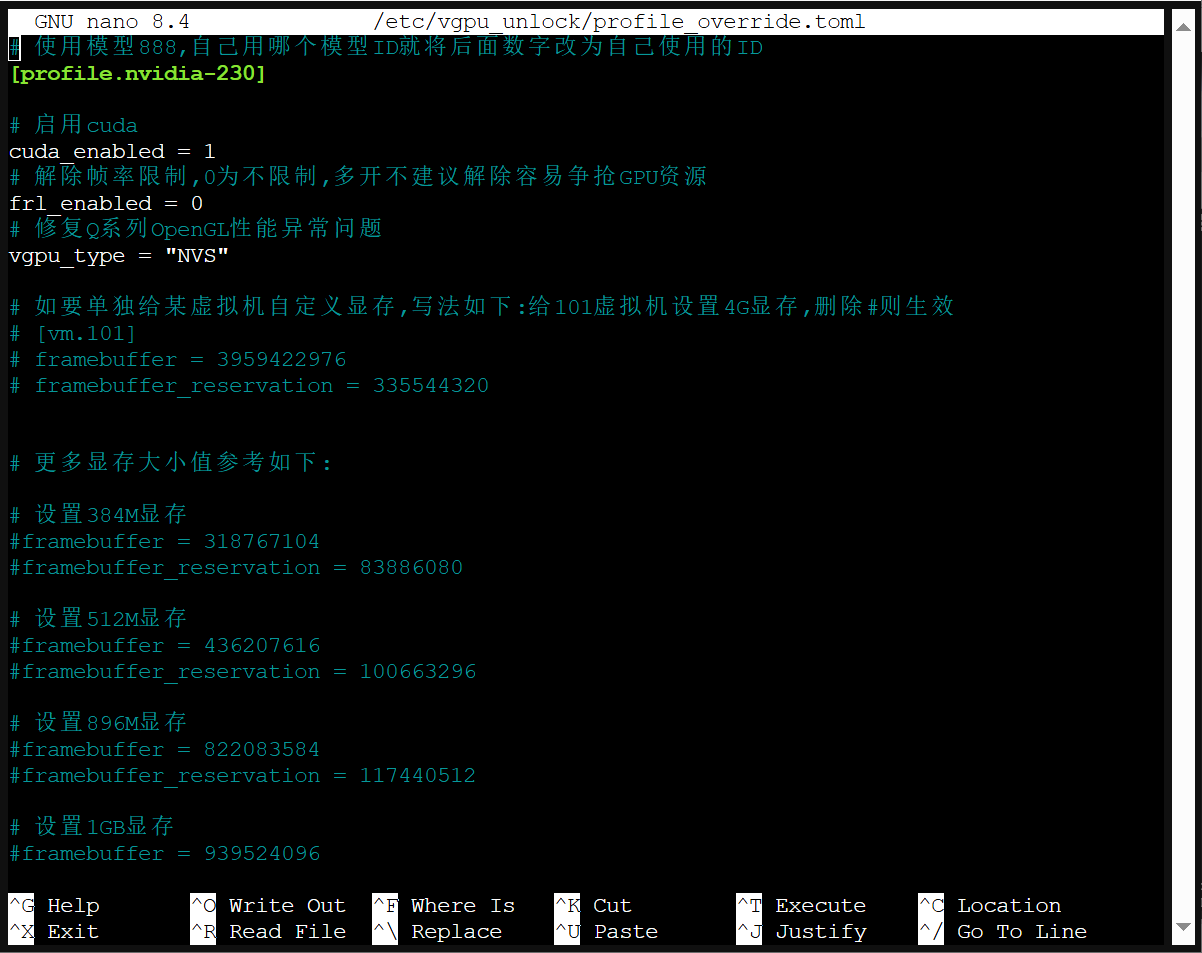This screenshot has width=1202, height=953.
Task: Select the ^O Write Out shortcut
Action: tap(268, 905)
